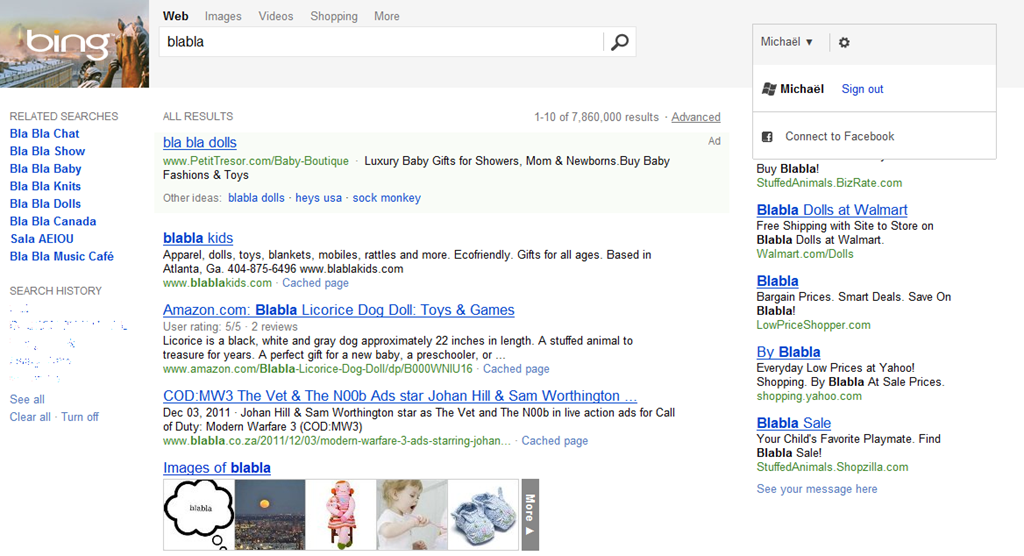Click the StuffedAnimals.Shopzilla.com URL

[832, 467]
